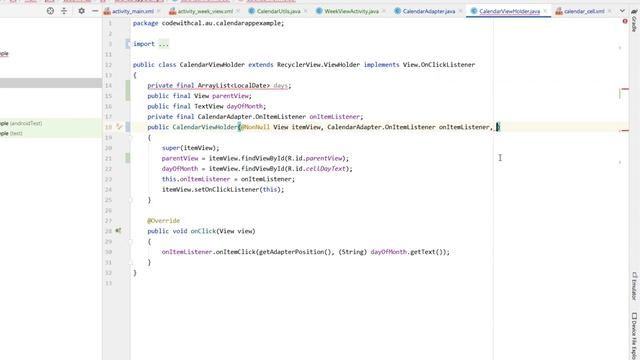640x360 pixels.
Task: Close the CalendarAdapter.java tab
Action: tap(460, 11)
